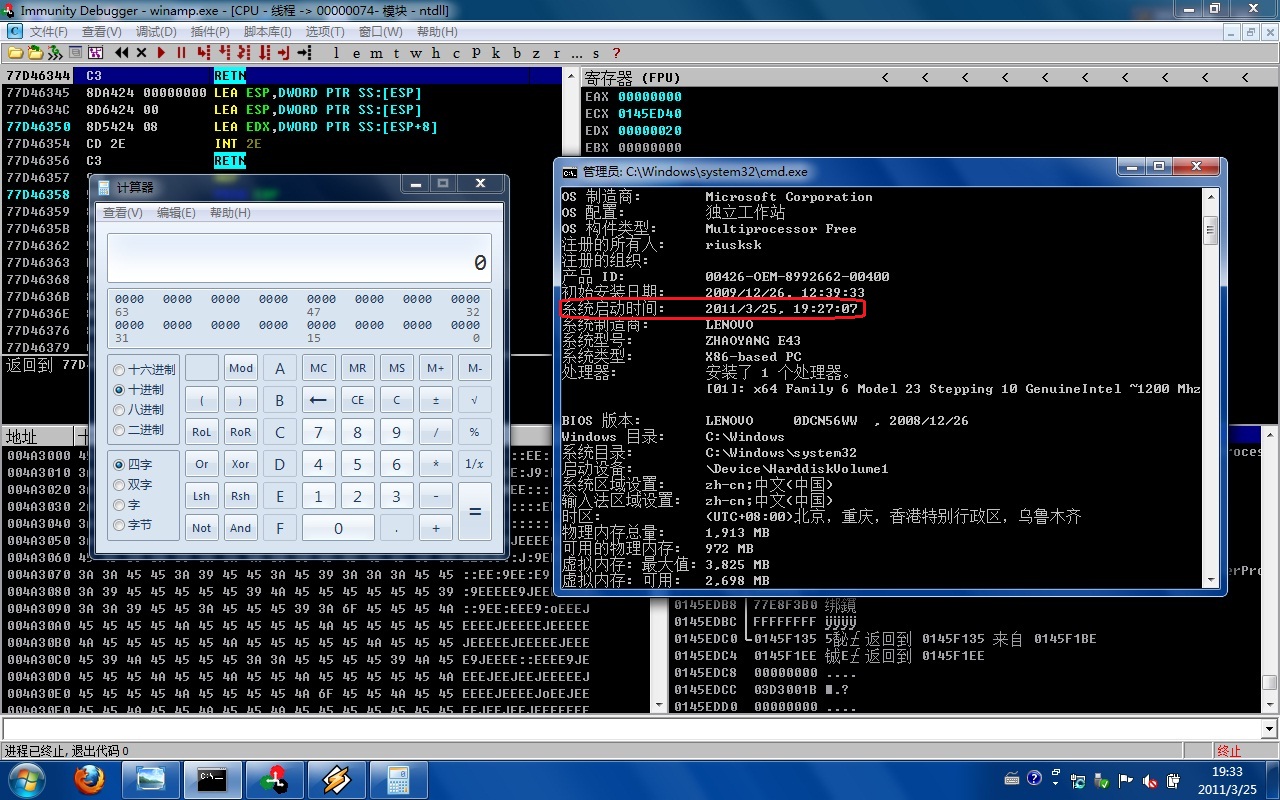The image size is (1280, 800).
Task: Click the Not button in Calculator
Action: 202,528
